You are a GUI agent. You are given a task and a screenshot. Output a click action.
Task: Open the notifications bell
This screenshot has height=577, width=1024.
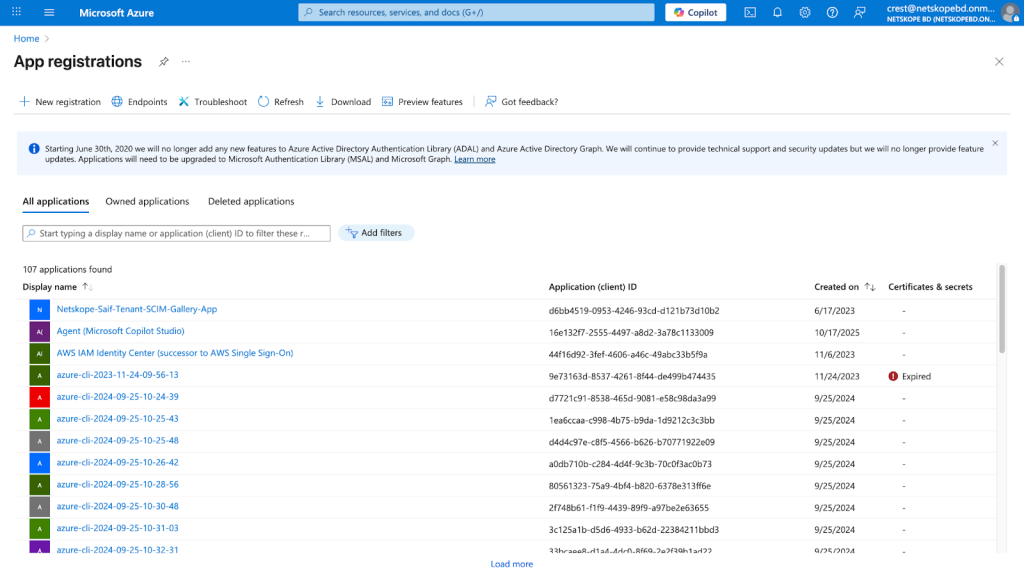[777, 12]
